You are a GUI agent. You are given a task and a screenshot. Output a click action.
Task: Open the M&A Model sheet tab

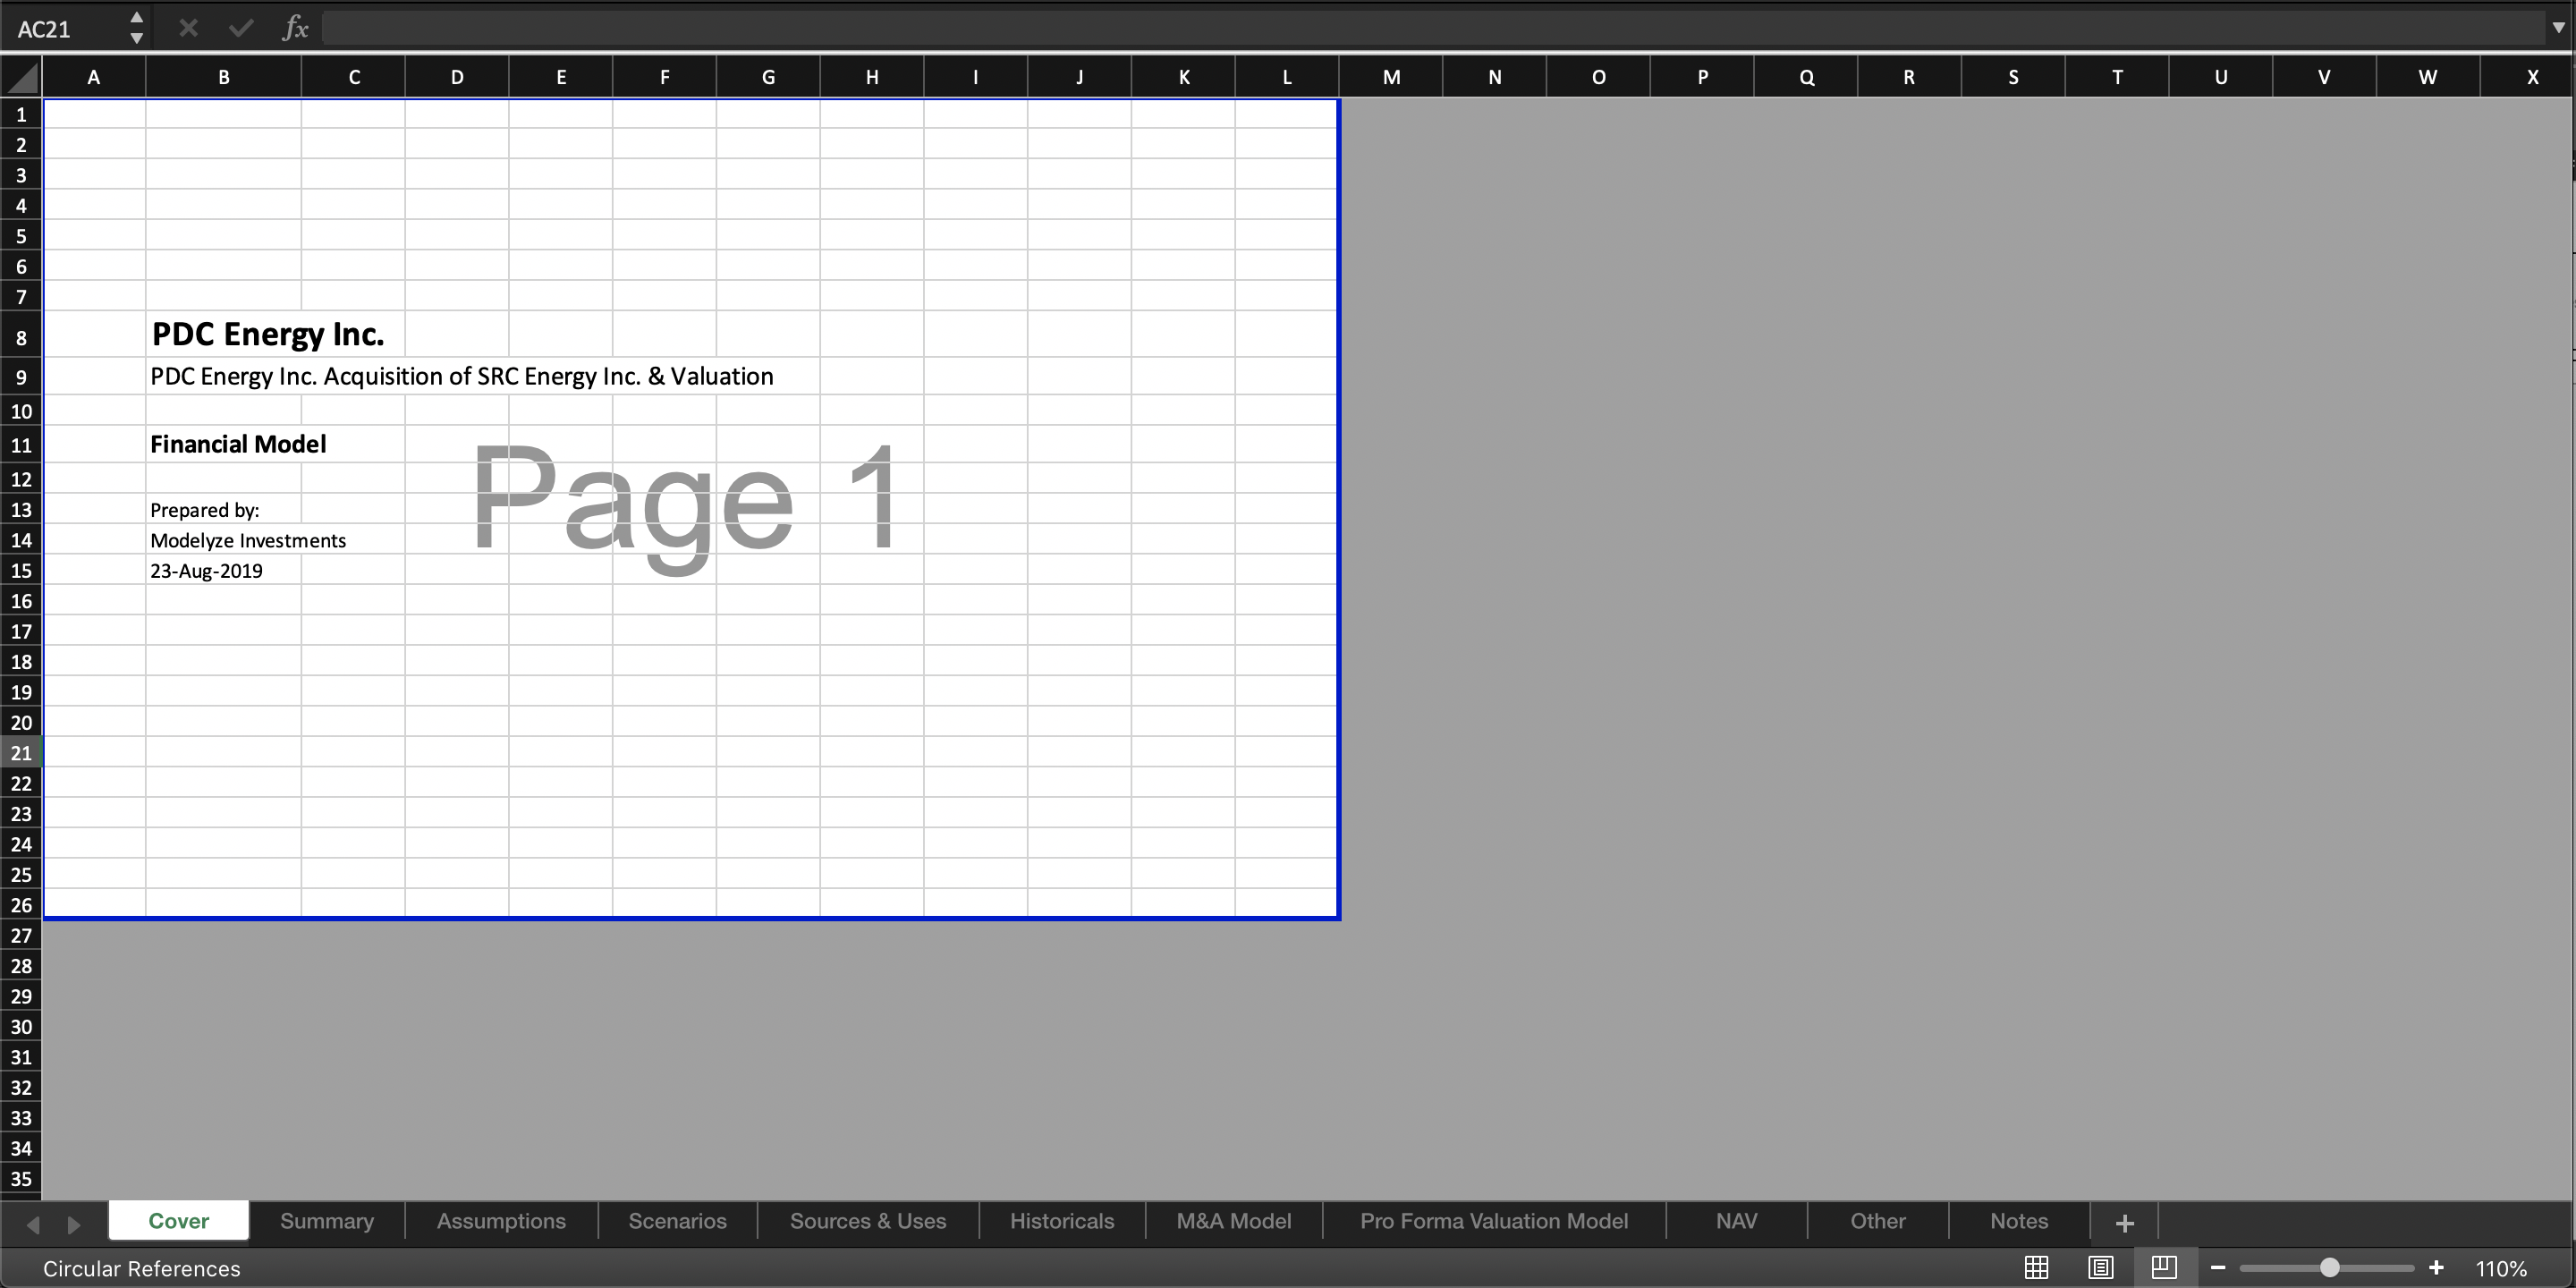[1234, 1221]
